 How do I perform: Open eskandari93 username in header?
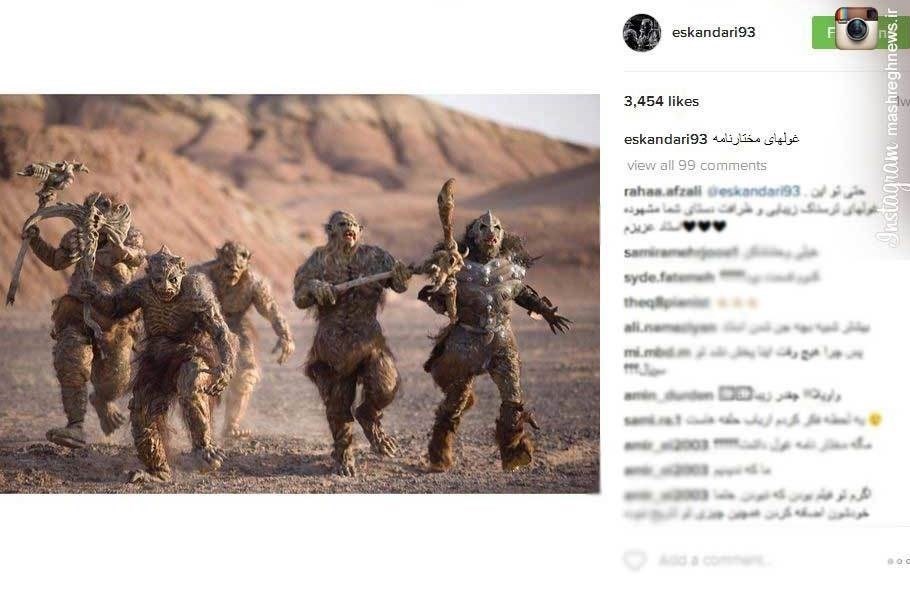(713, 32)
